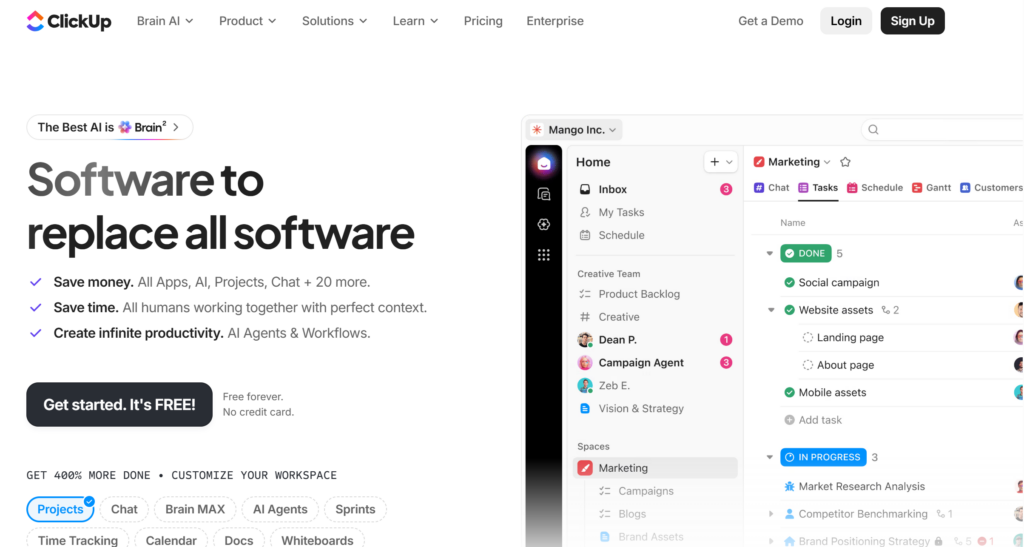The image size is (1024, 547).
Task: Select the chat bubbles icon in black sidebar
Action: pyautogui.click(x=544, y=194)
